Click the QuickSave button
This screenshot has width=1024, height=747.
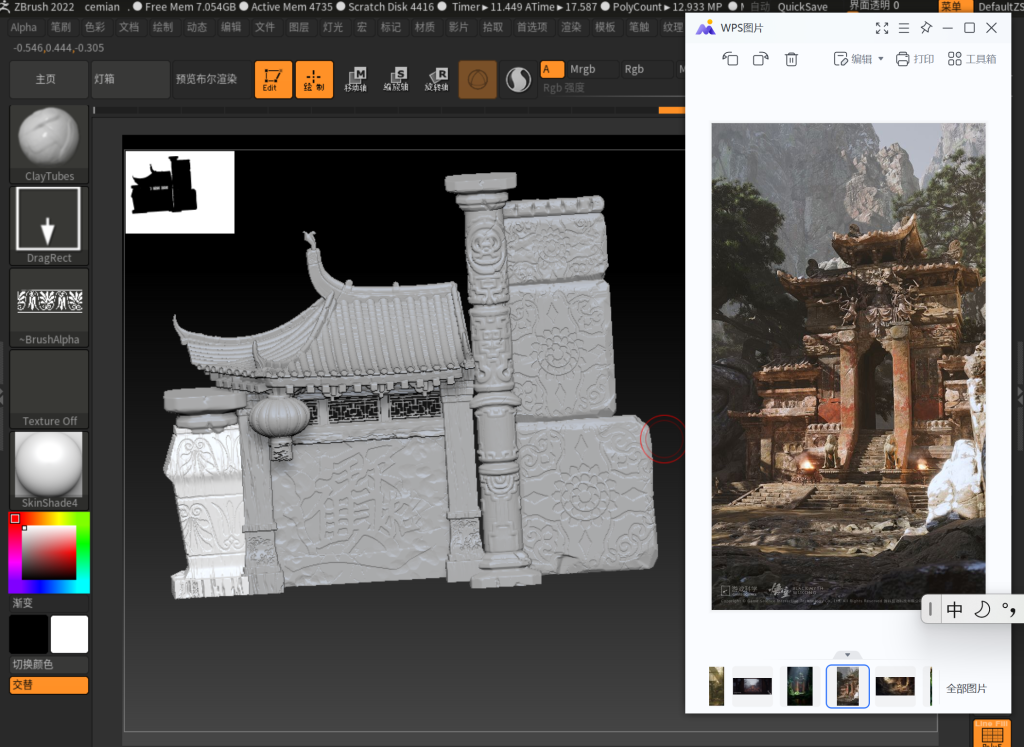[803, 7]
